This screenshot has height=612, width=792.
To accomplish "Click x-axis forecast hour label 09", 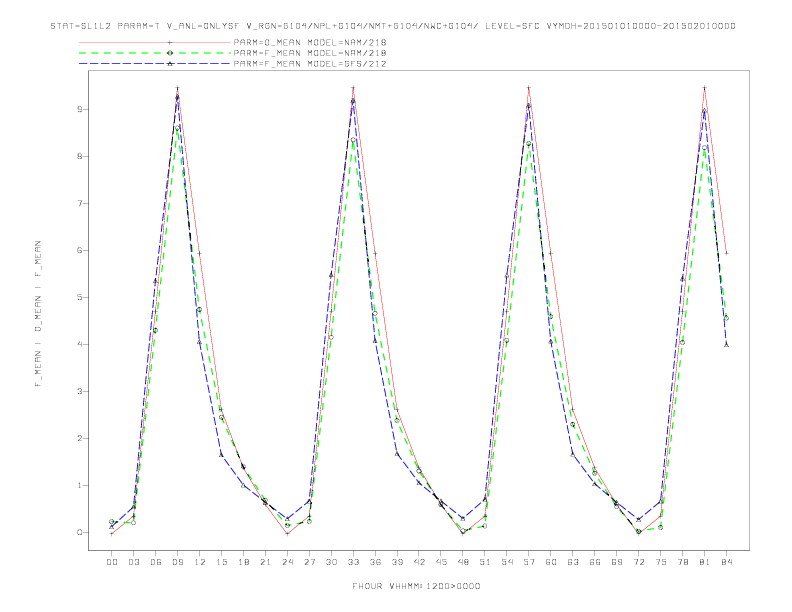I will (177, 562).
